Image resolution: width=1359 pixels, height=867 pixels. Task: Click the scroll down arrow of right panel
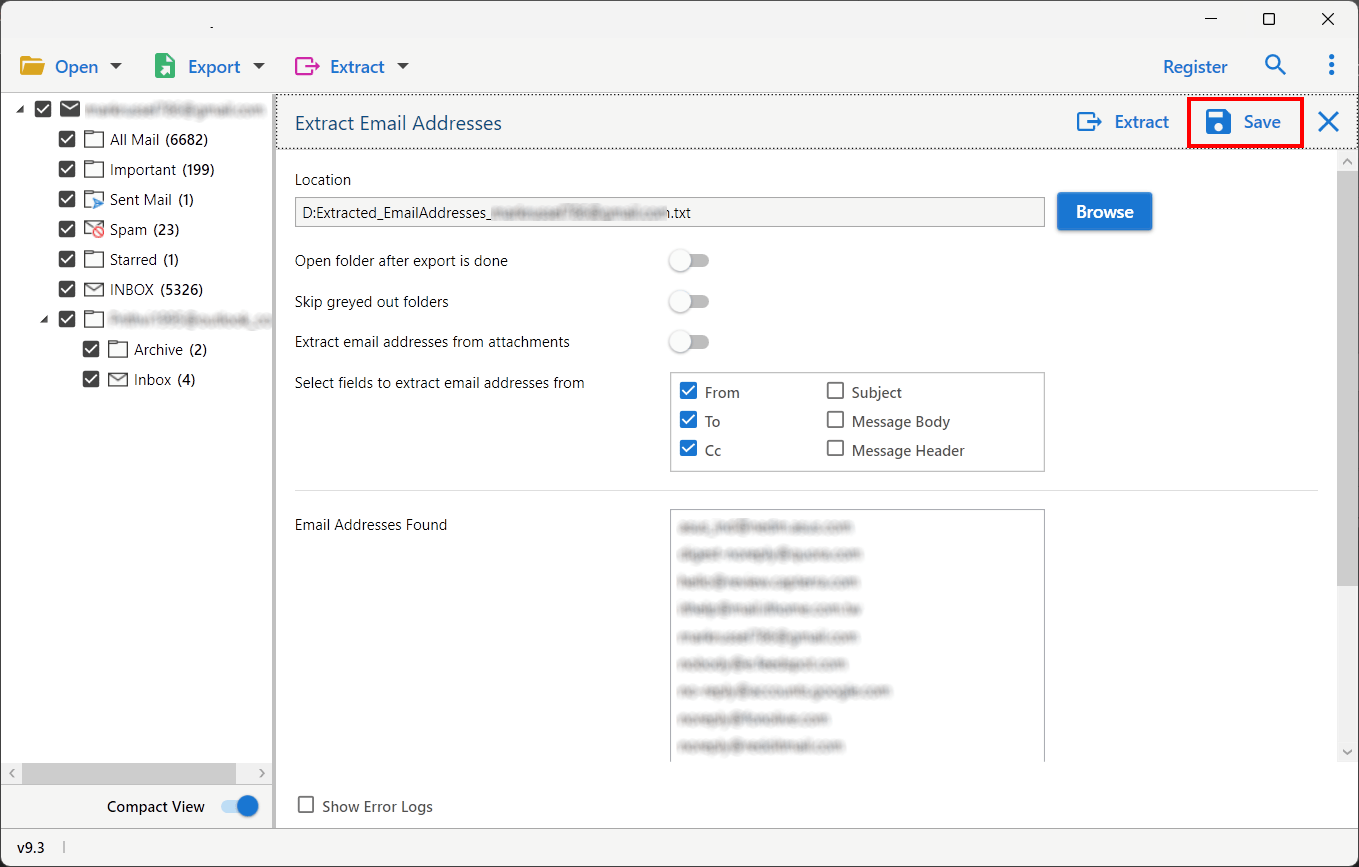pos(1347,751)
